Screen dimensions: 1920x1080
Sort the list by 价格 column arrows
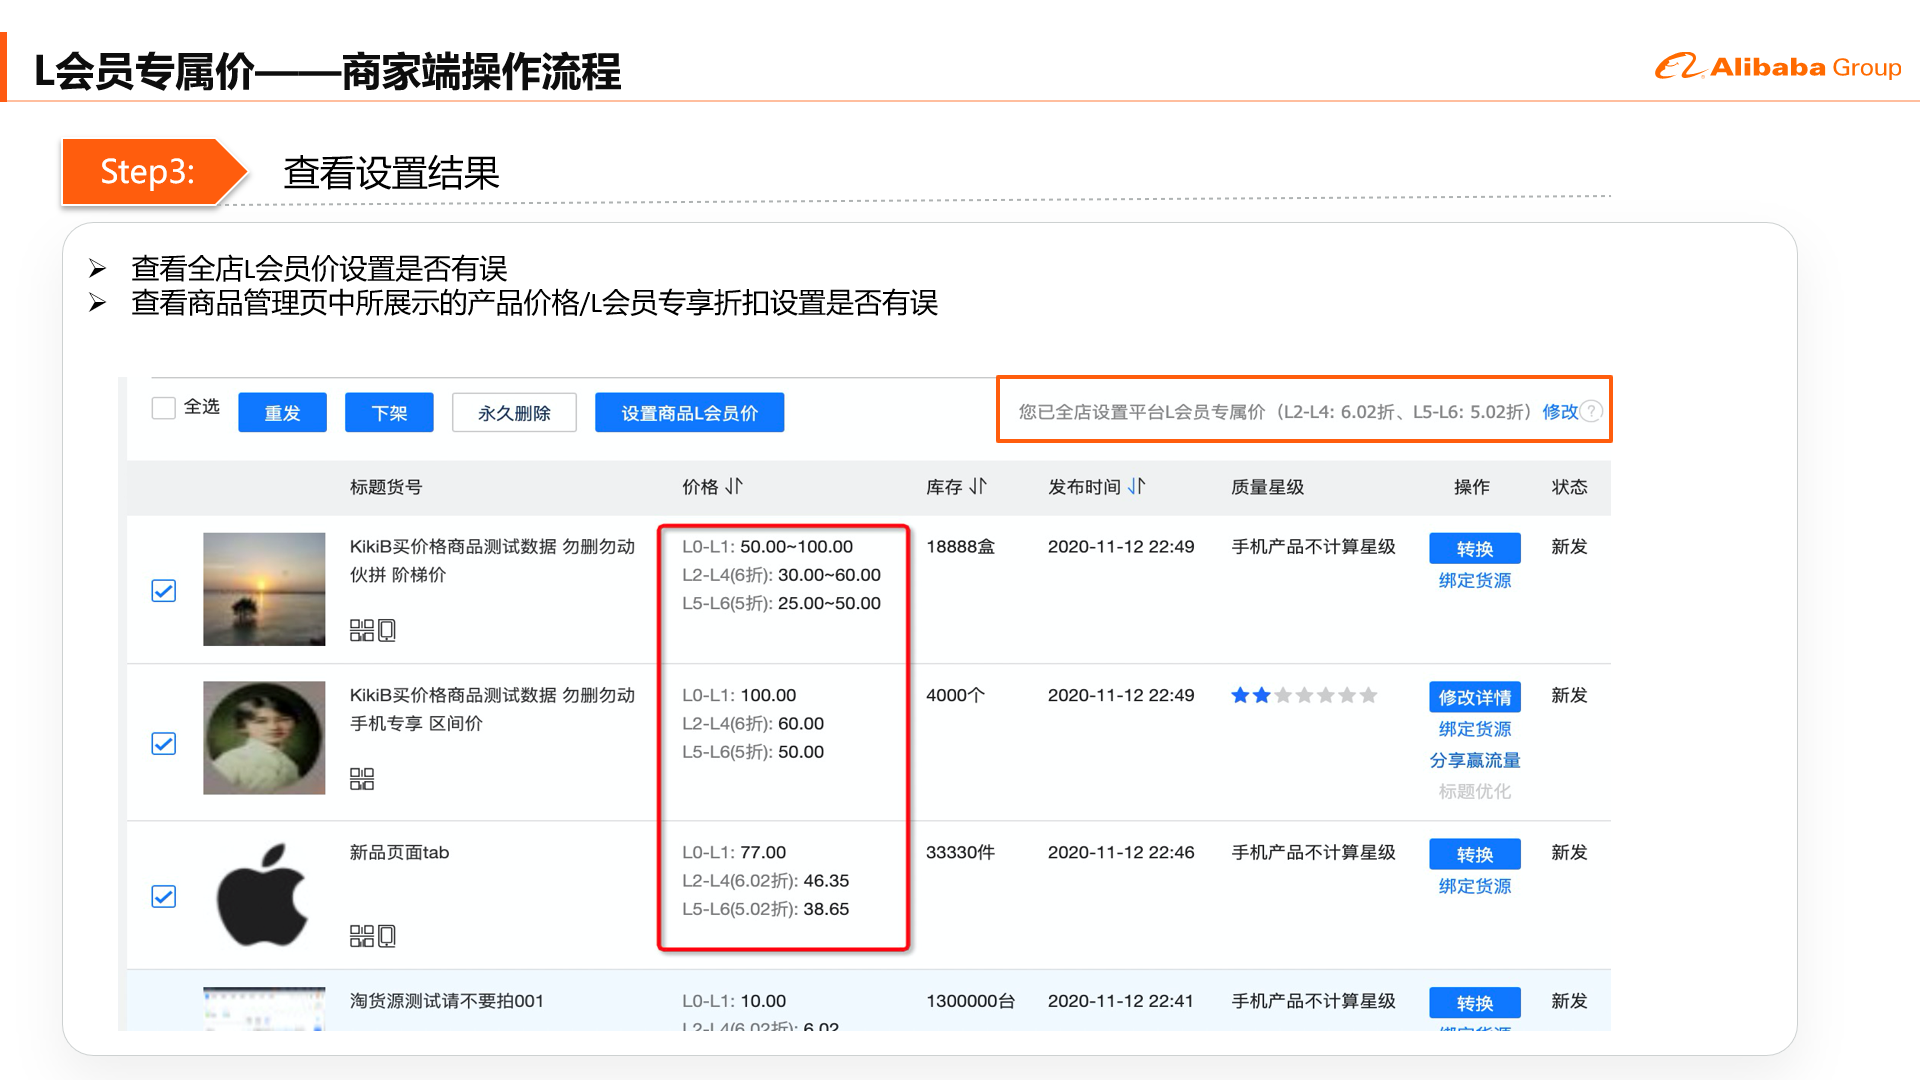(735, 487)
